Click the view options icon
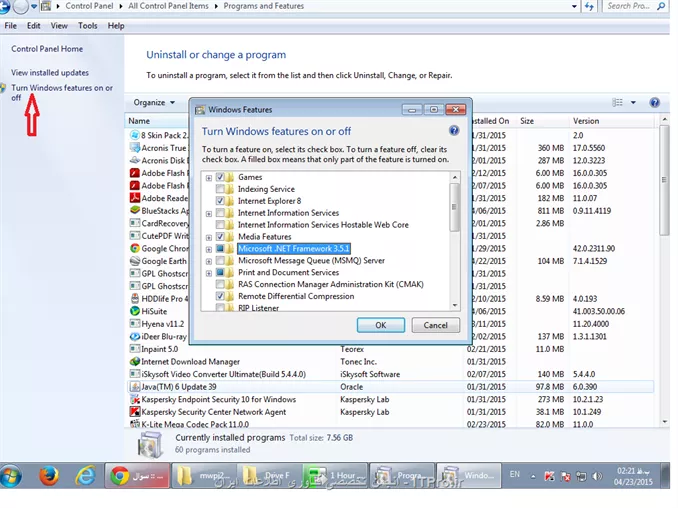 click(x=617, y=102)
